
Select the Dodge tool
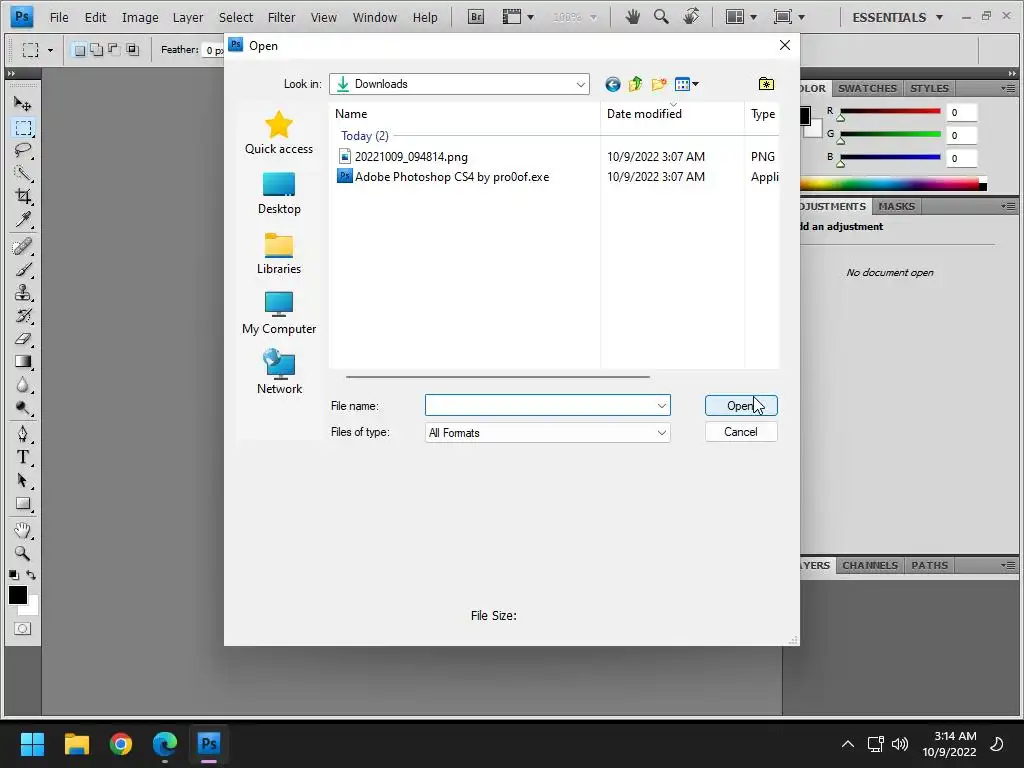pyautogui.click(x=23, y=408)
